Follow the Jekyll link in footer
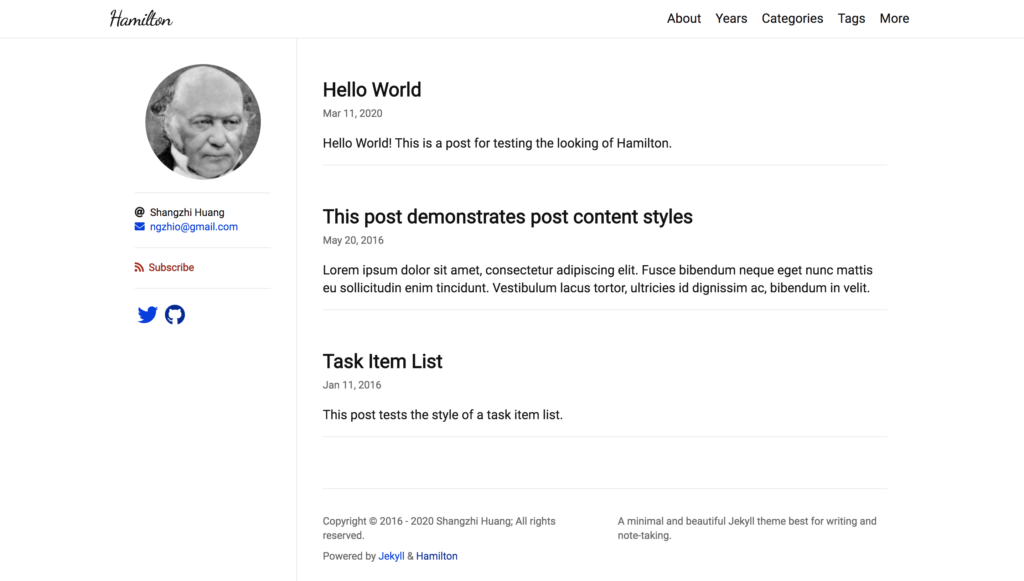Viewport: 1024px width, 581px height. pyautogui.click(x=391, y=556)
